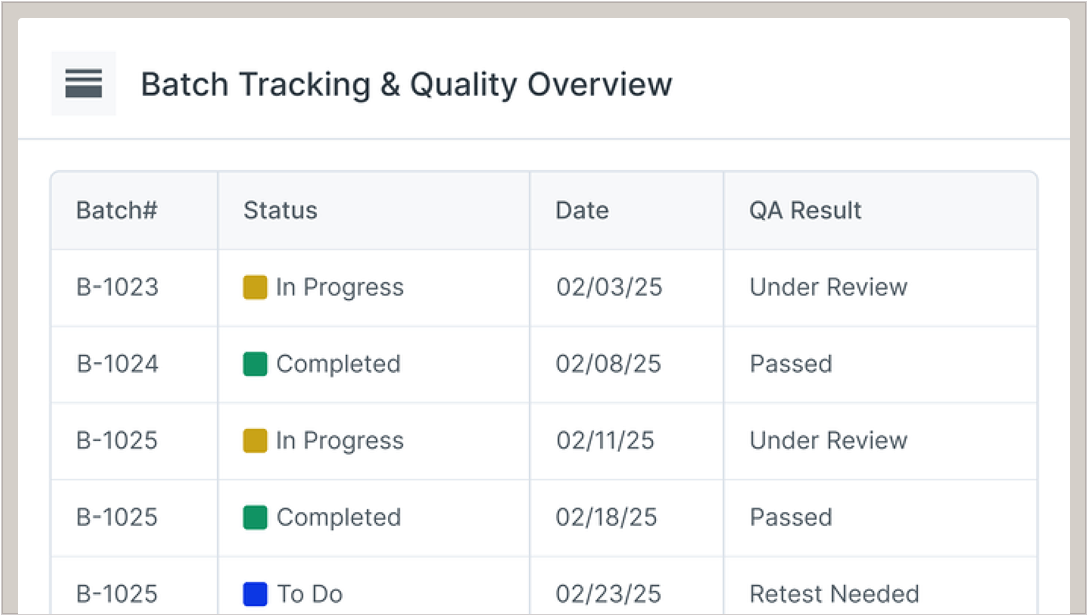Click the date 02/08/25 cell
Viewport: 1087px width, 615px height.
click(609, 364)
